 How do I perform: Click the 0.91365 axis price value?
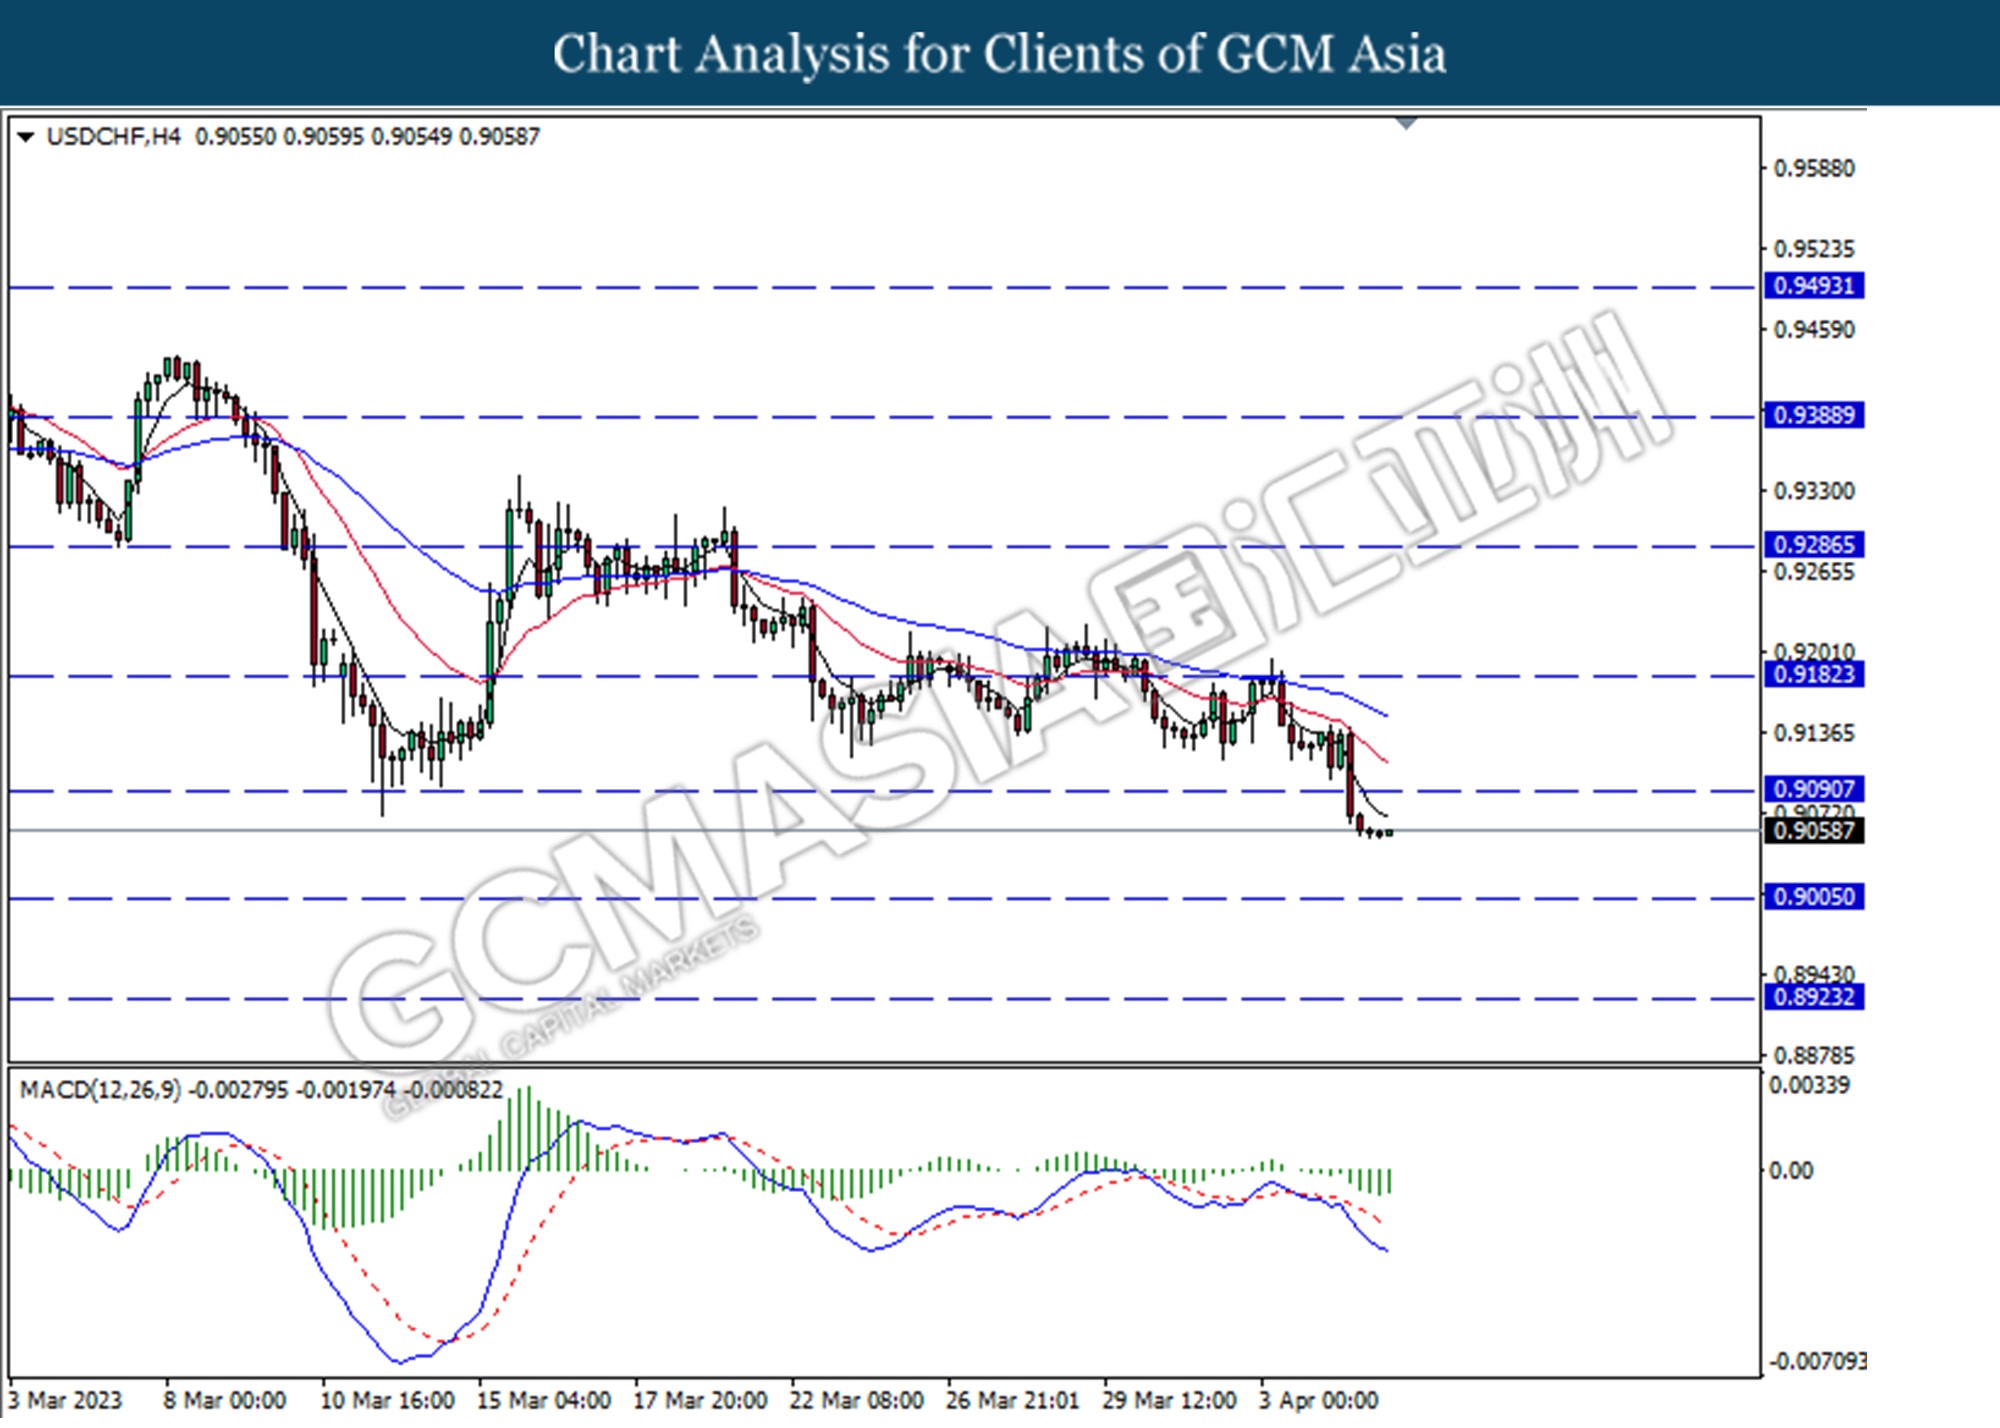1814,733
